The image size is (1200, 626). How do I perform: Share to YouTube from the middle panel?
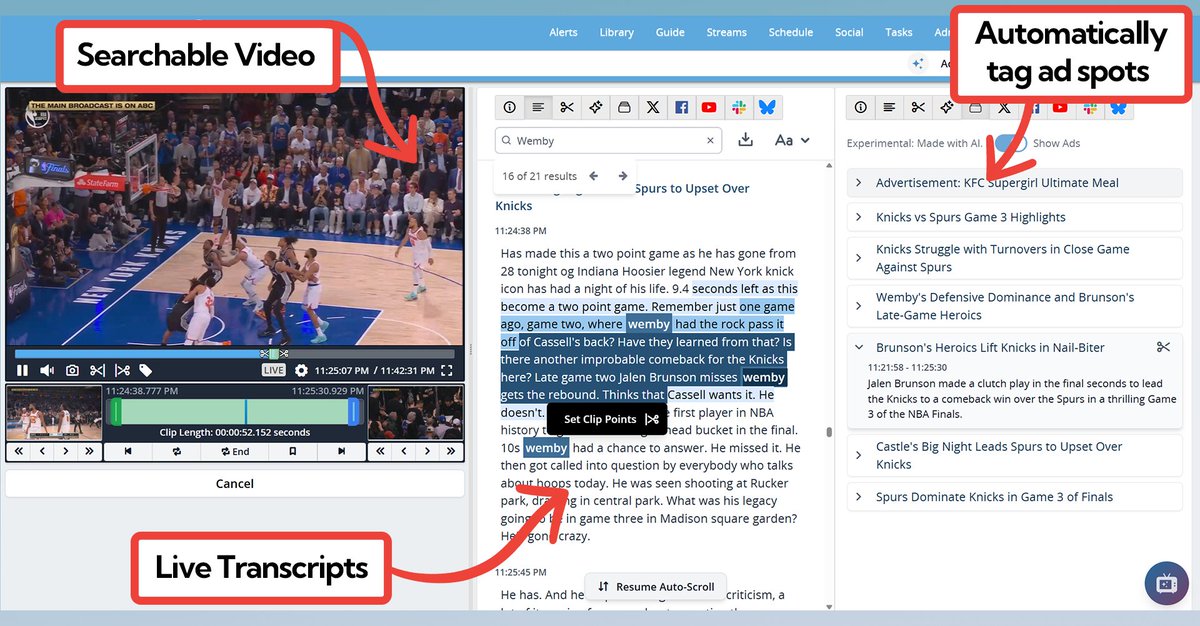(x=710, y=107)
